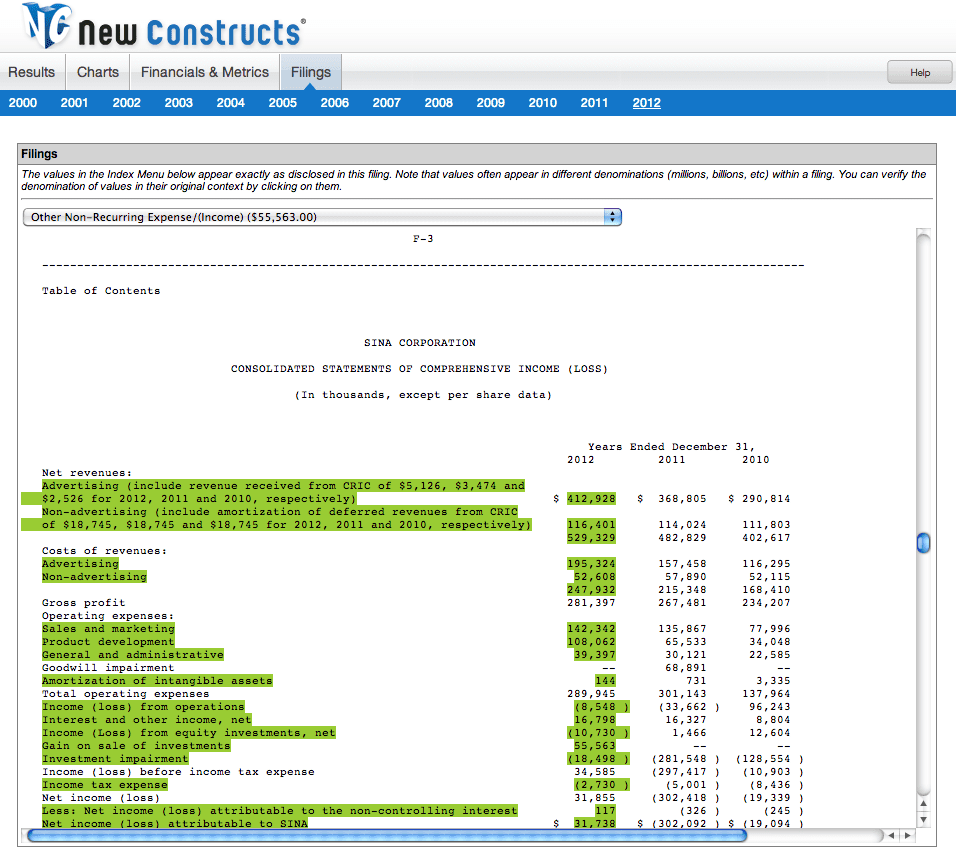
Task: Click highlighted non-controlling interest value 117
Action: coord(605,811)
